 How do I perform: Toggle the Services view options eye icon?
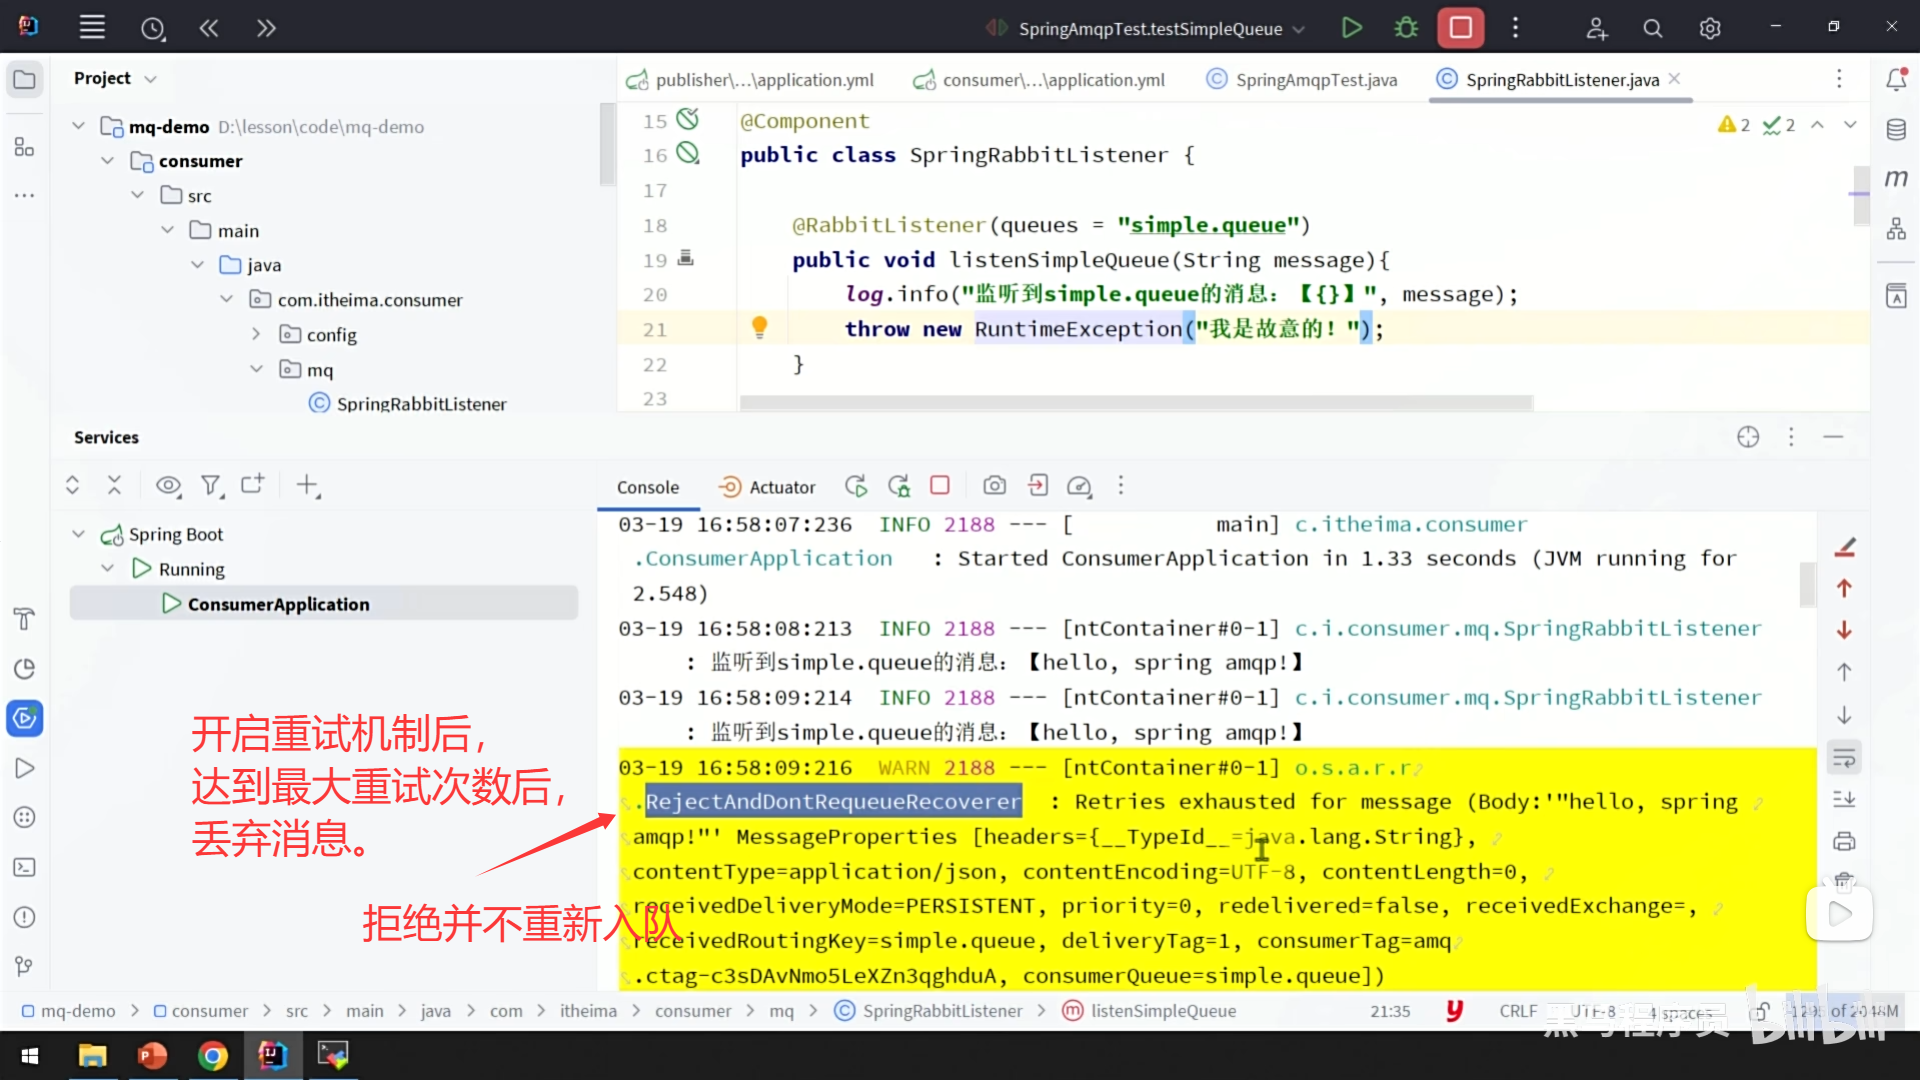click(168, 486)
